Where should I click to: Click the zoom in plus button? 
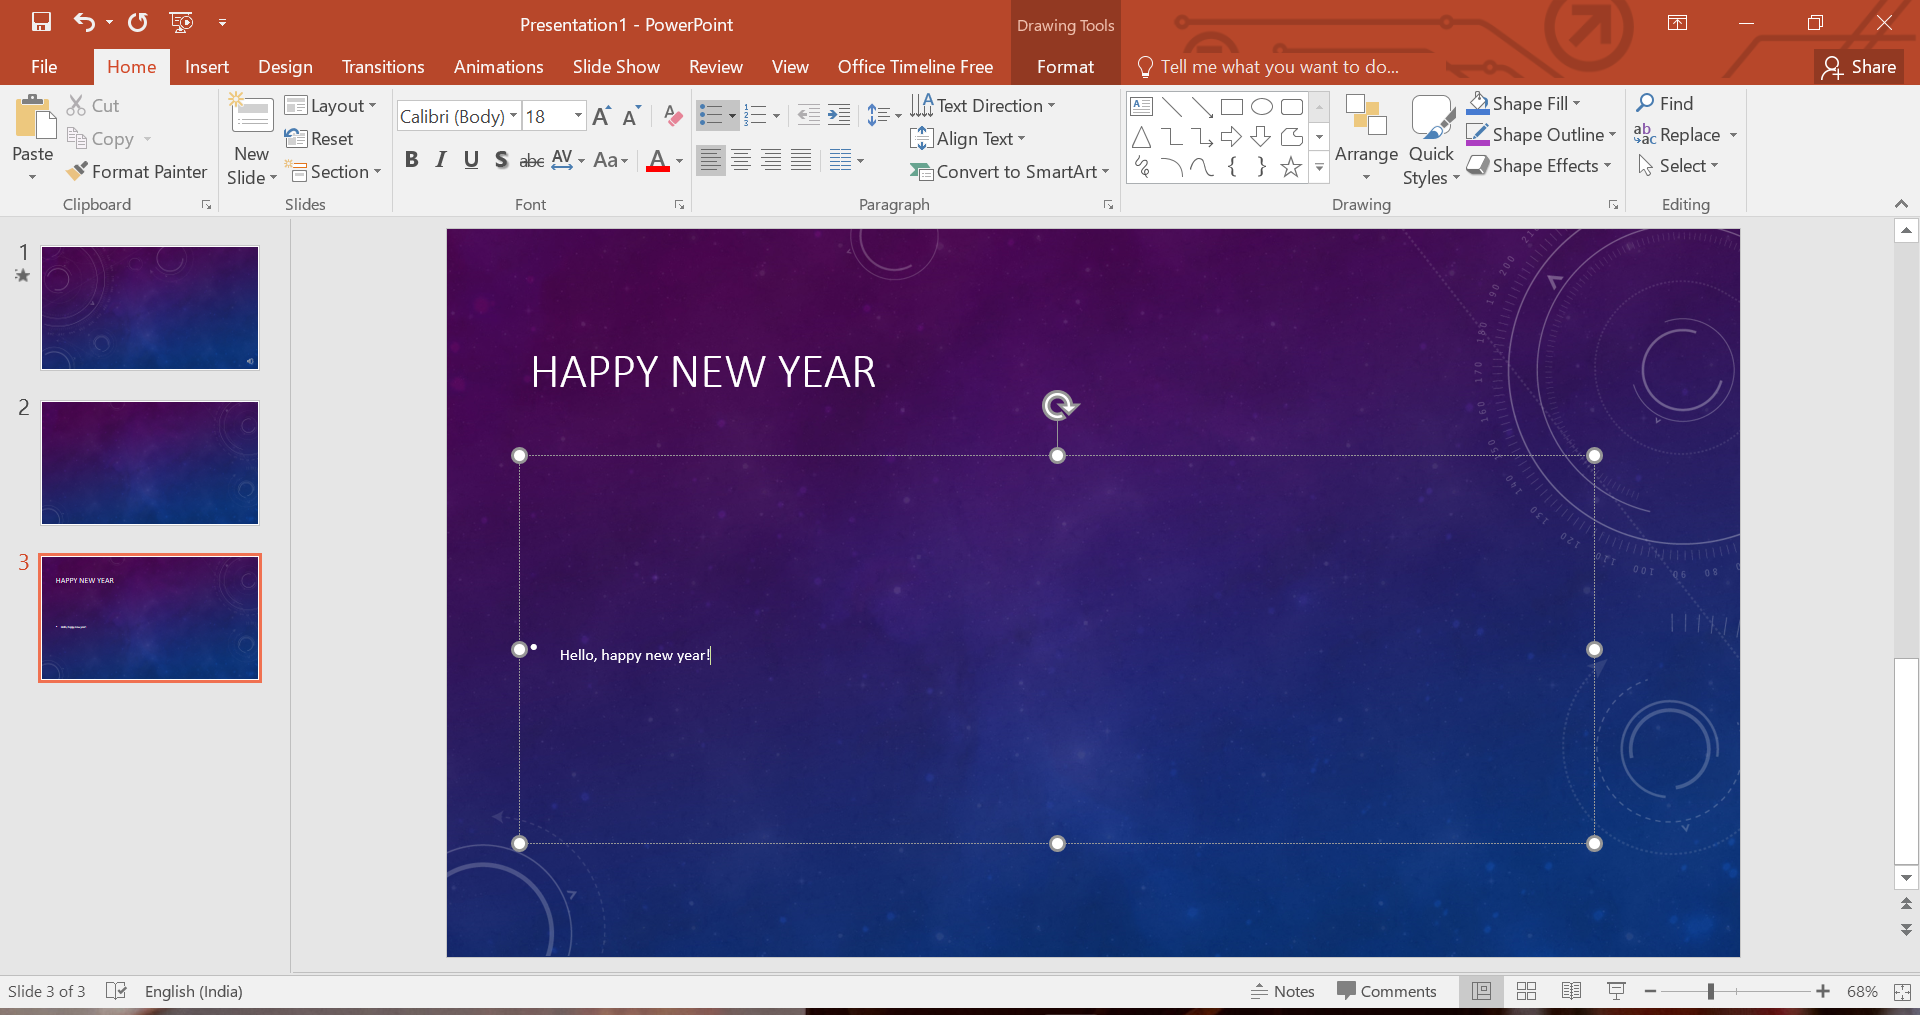1823,991
